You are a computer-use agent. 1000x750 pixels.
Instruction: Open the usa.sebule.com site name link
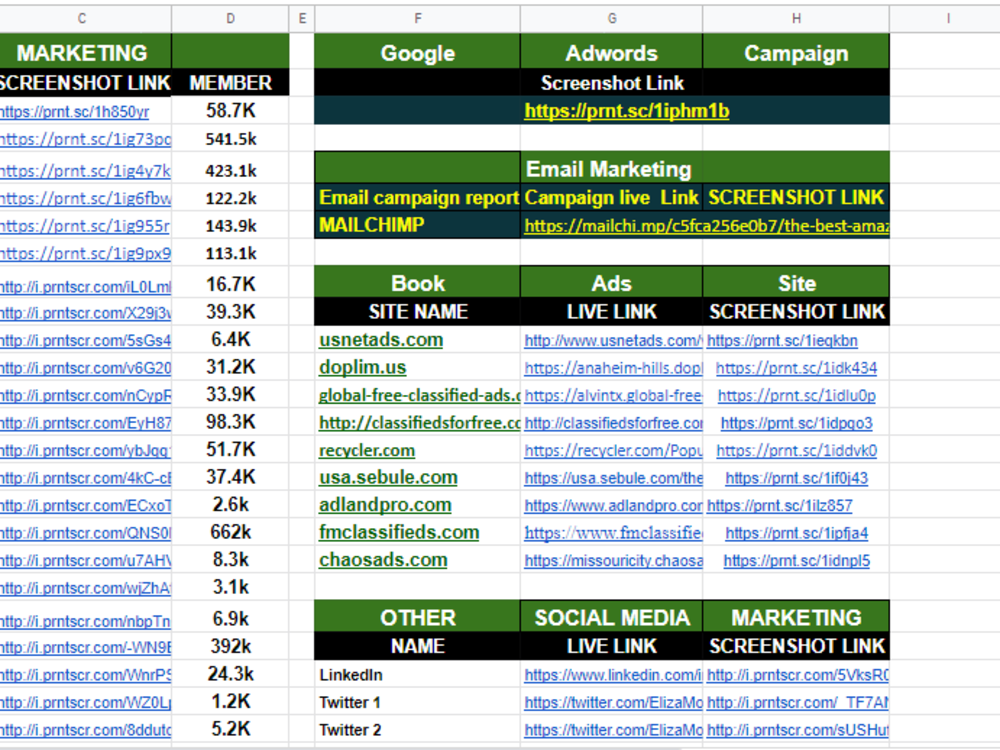388,478
